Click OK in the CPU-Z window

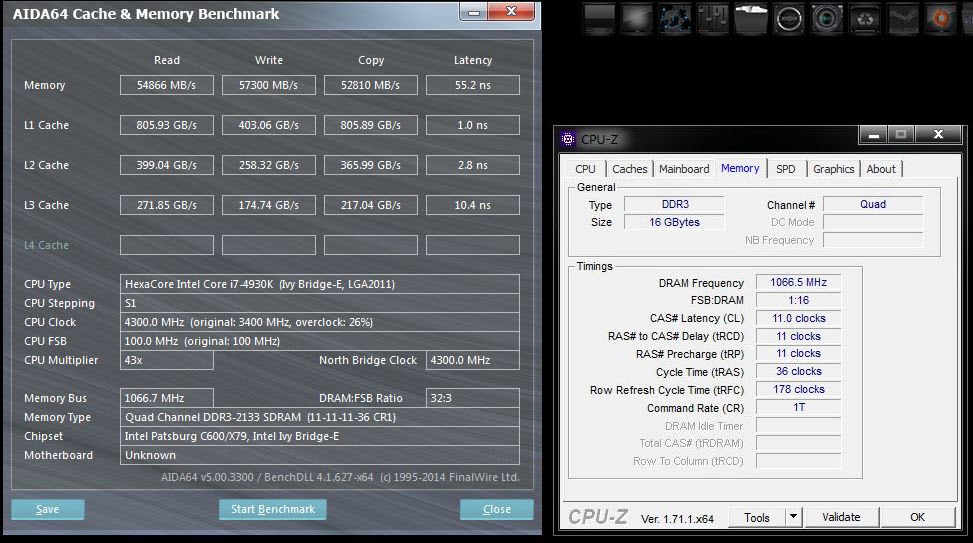(917, 517)
